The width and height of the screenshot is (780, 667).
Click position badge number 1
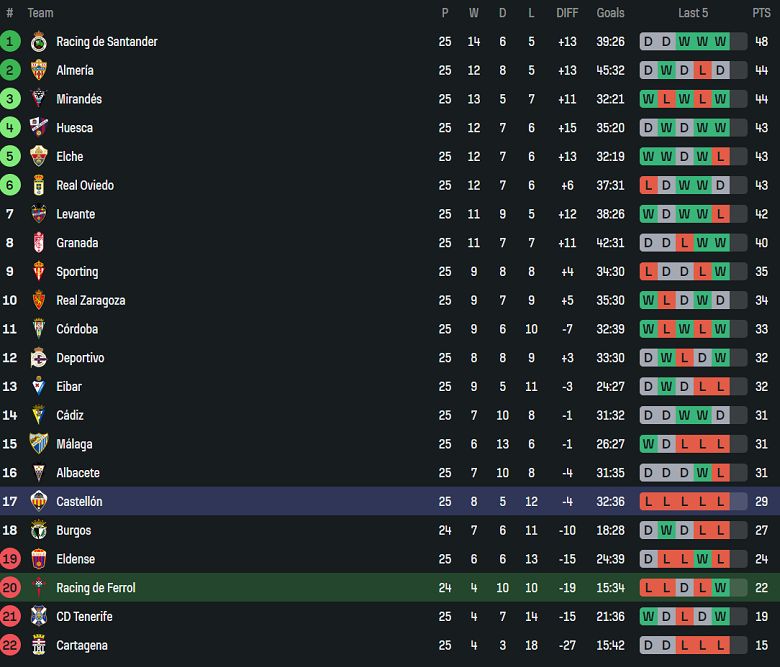(x=10, y=42)
